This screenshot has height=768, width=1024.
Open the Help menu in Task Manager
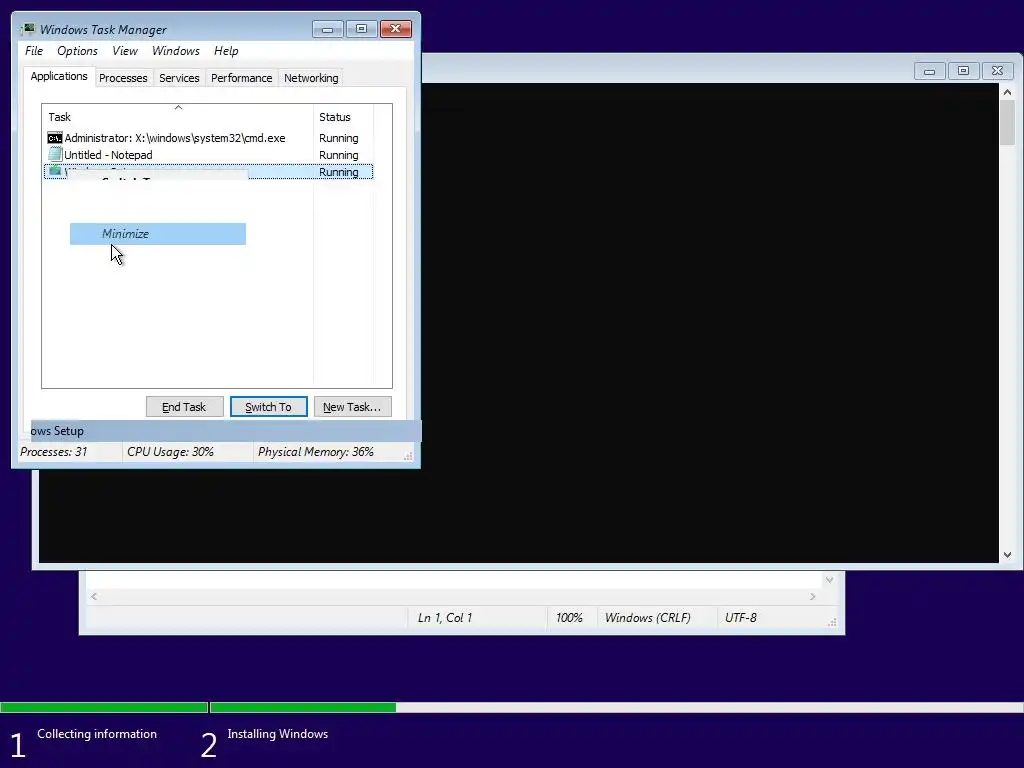coord(226,51)
